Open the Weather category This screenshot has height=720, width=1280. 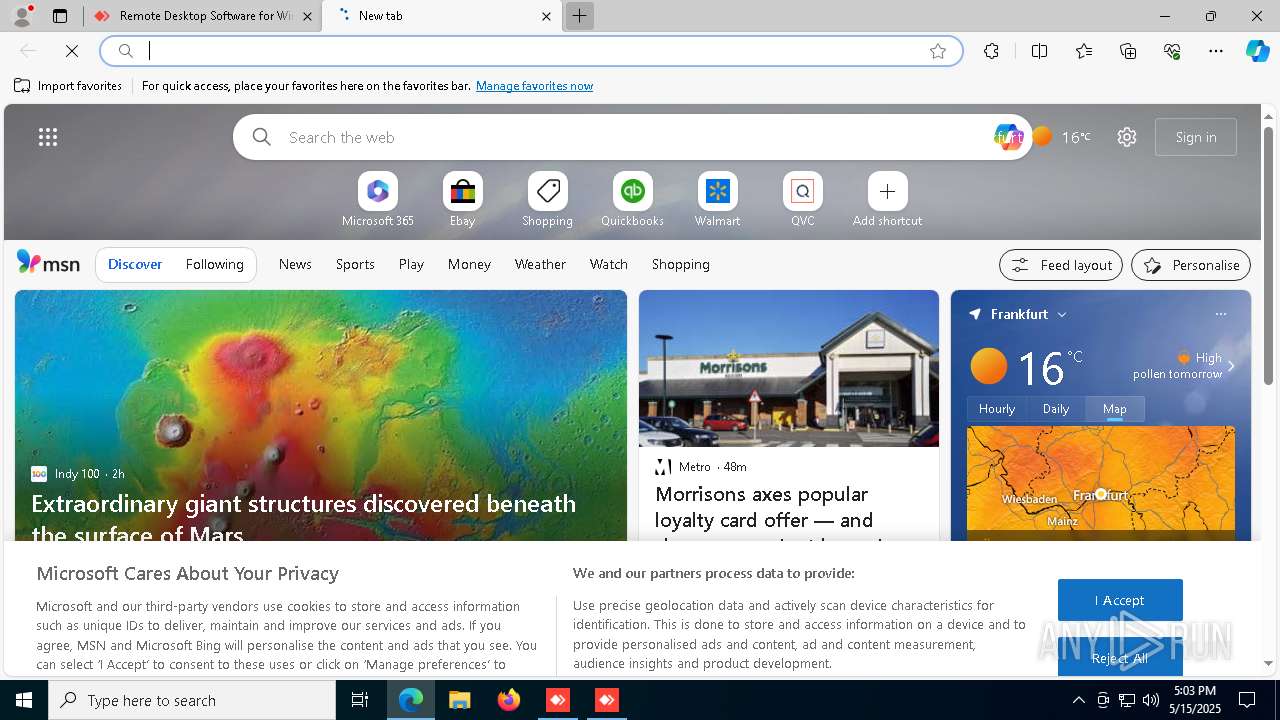click(540, 264)
